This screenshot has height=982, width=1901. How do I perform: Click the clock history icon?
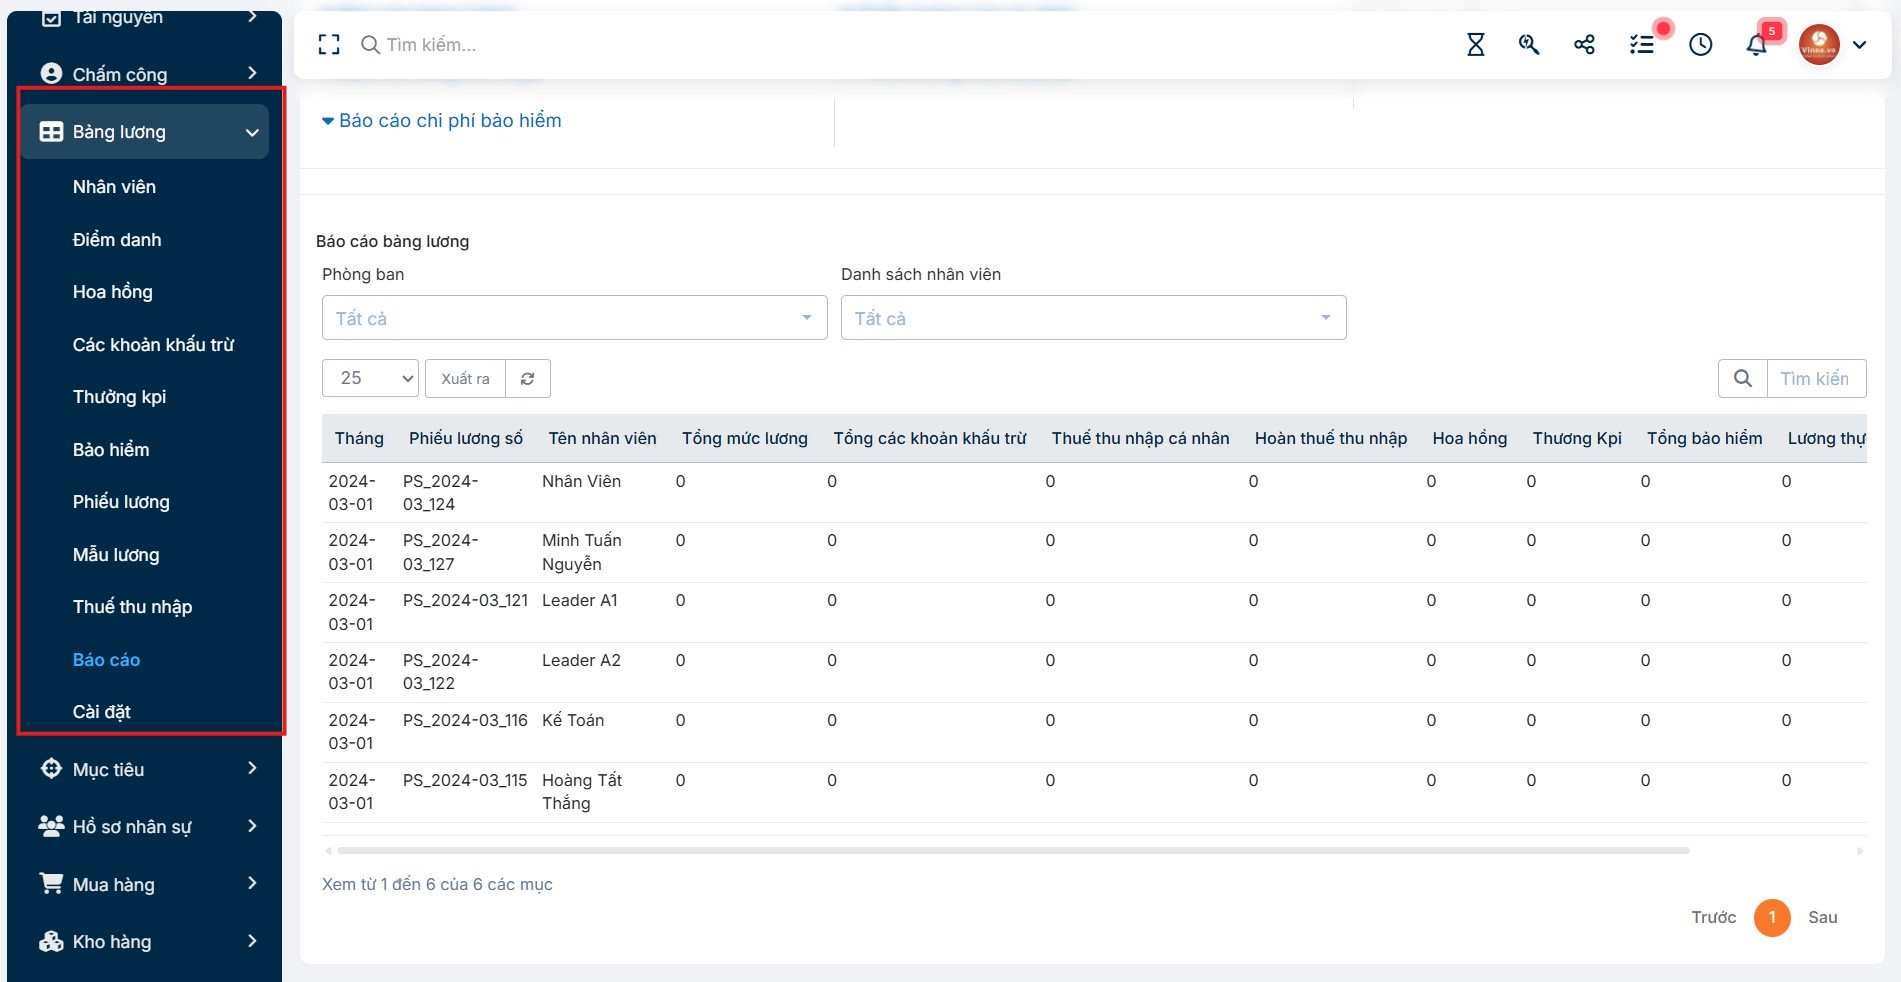click(1700, 44)
